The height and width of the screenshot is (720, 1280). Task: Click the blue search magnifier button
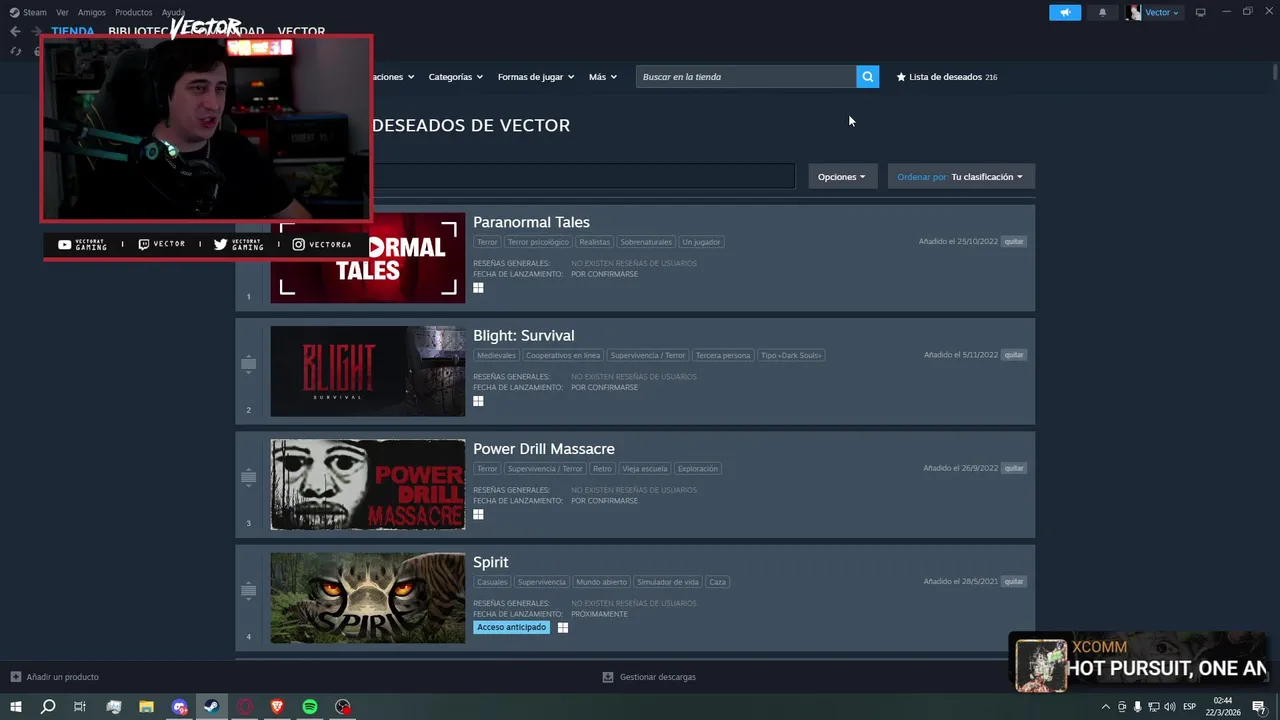(868, 77)
